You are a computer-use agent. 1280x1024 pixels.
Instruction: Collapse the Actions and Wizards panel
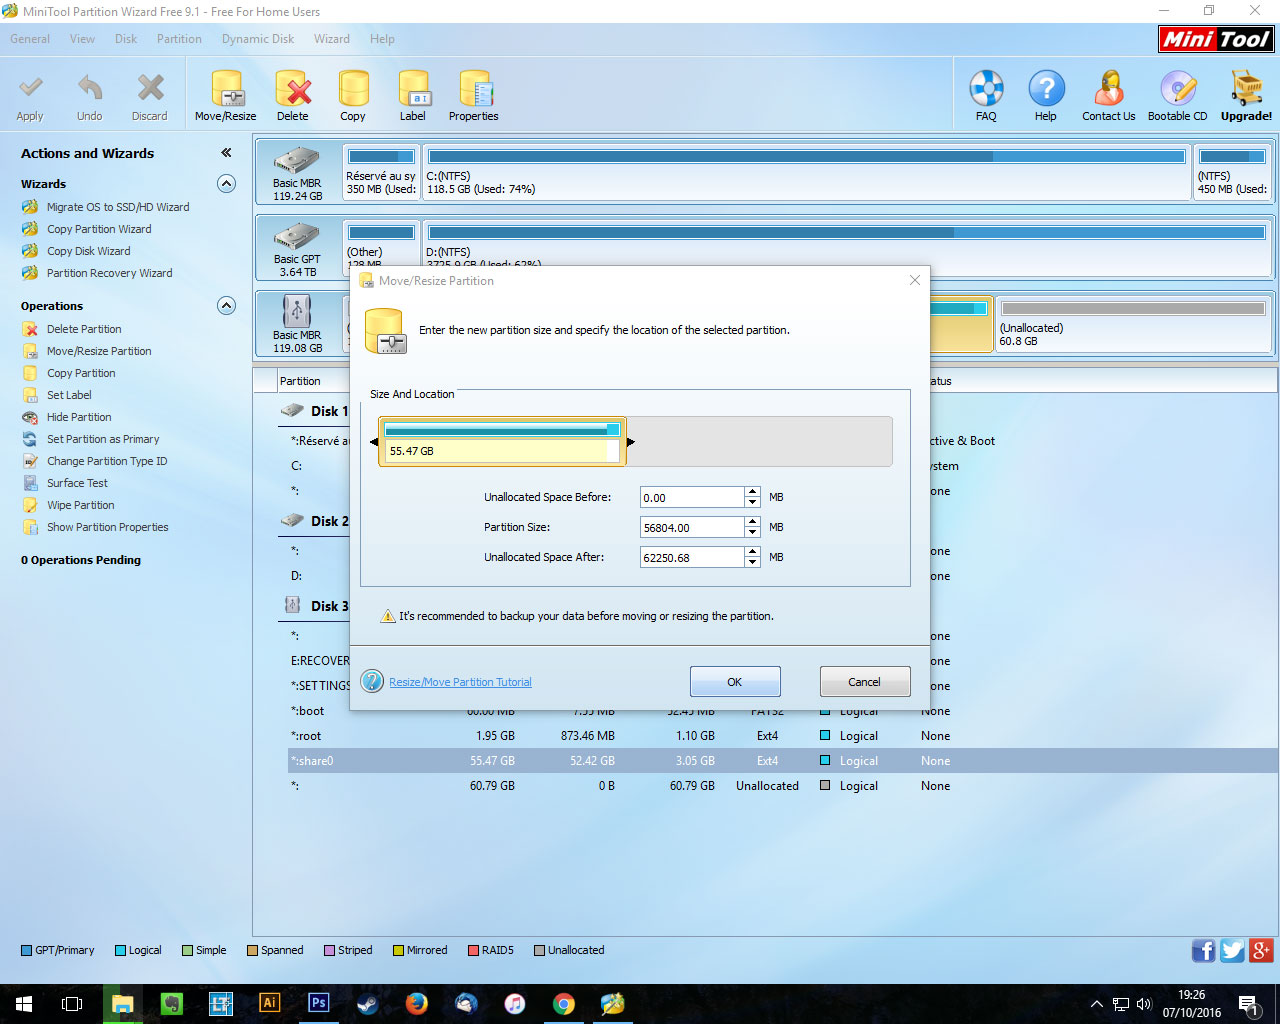pos(227,153)
